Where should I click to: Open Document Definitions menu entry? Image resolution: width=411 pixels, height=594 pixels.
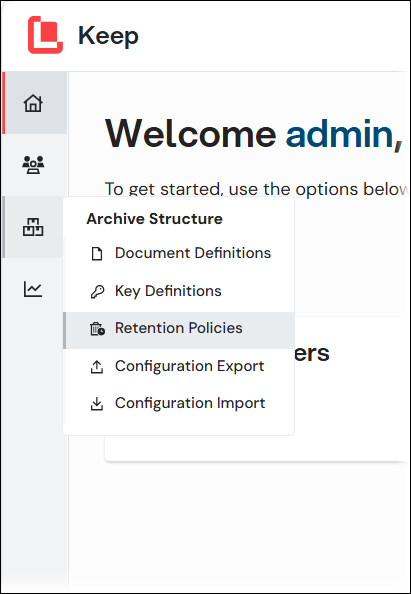click(x=179, y=253)
